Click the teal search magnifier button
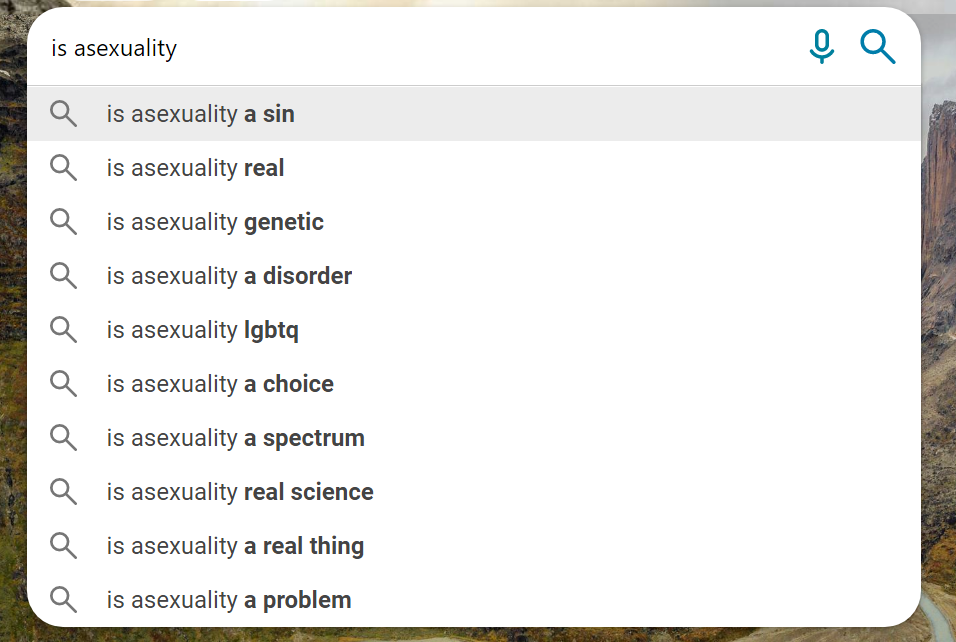Screen dimensions: 956x642 coord(877,47)
